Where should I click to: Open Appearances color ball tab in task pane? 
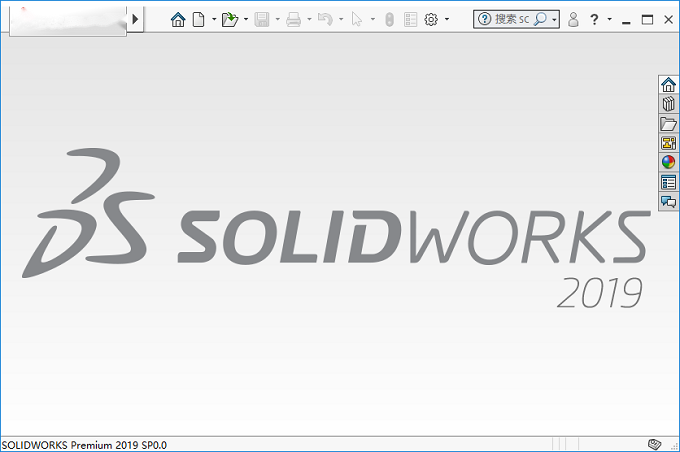tap(668, 163)
